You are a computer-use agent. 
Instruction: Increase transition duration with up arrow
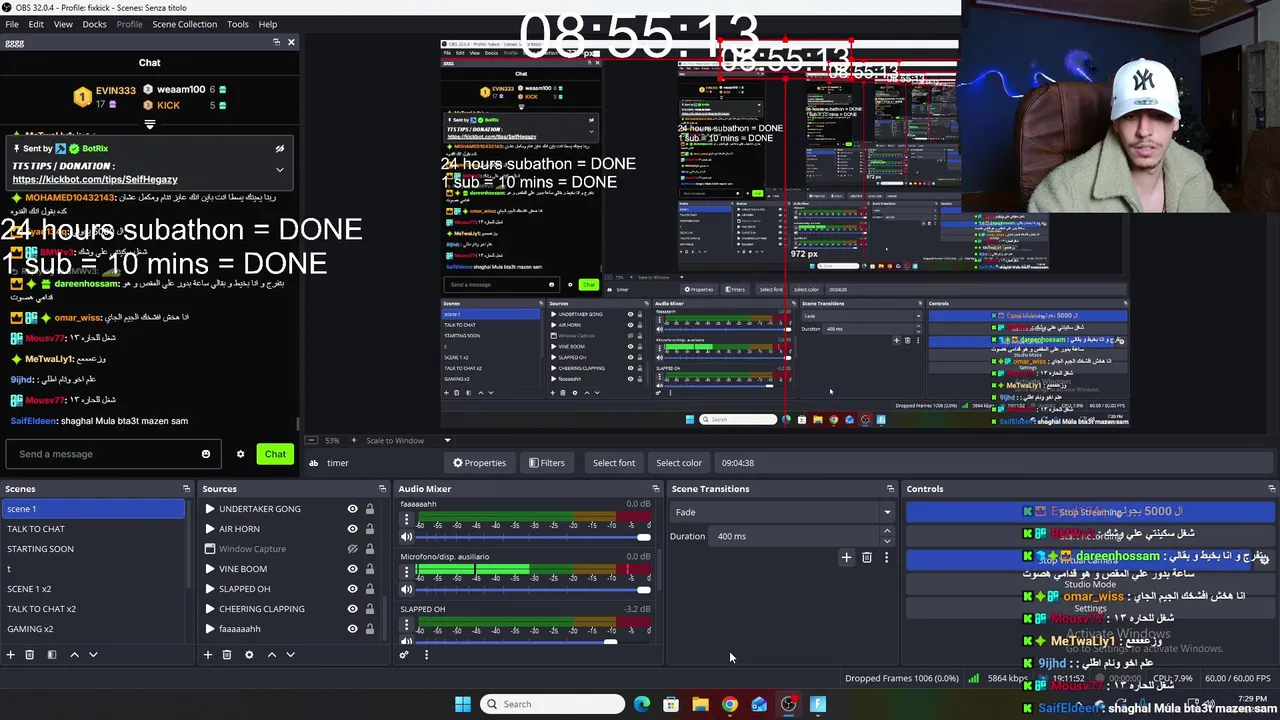(887, 532)
